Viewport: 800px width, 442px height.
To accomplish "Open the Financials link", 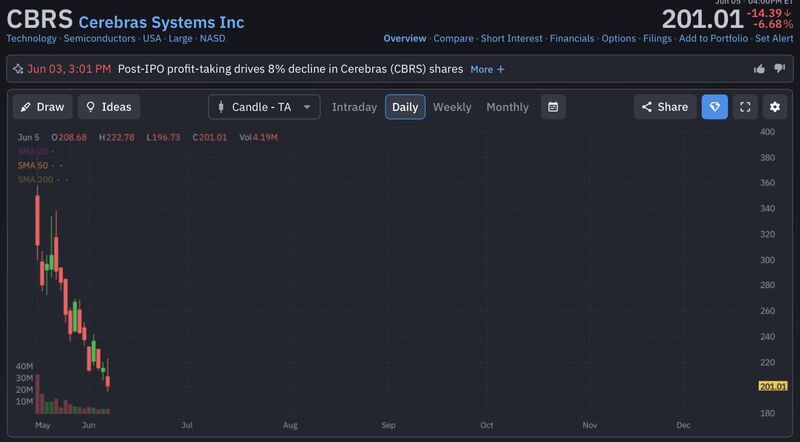I will (x=572, y=38).
